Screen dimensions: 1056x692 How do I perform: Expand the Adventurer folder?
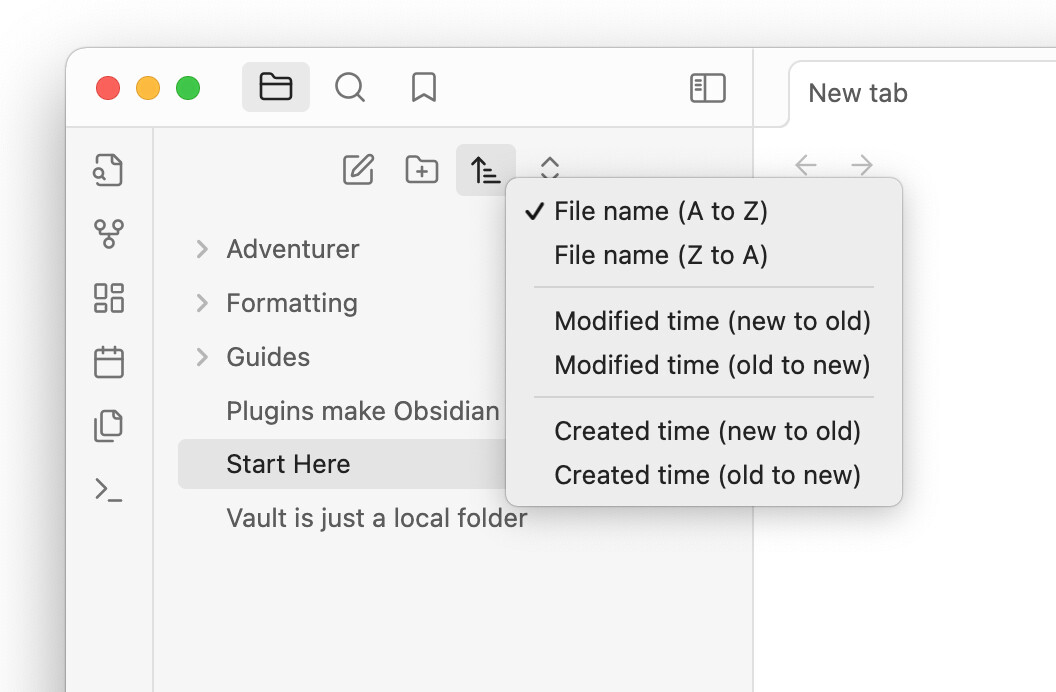tap(201, 249)
